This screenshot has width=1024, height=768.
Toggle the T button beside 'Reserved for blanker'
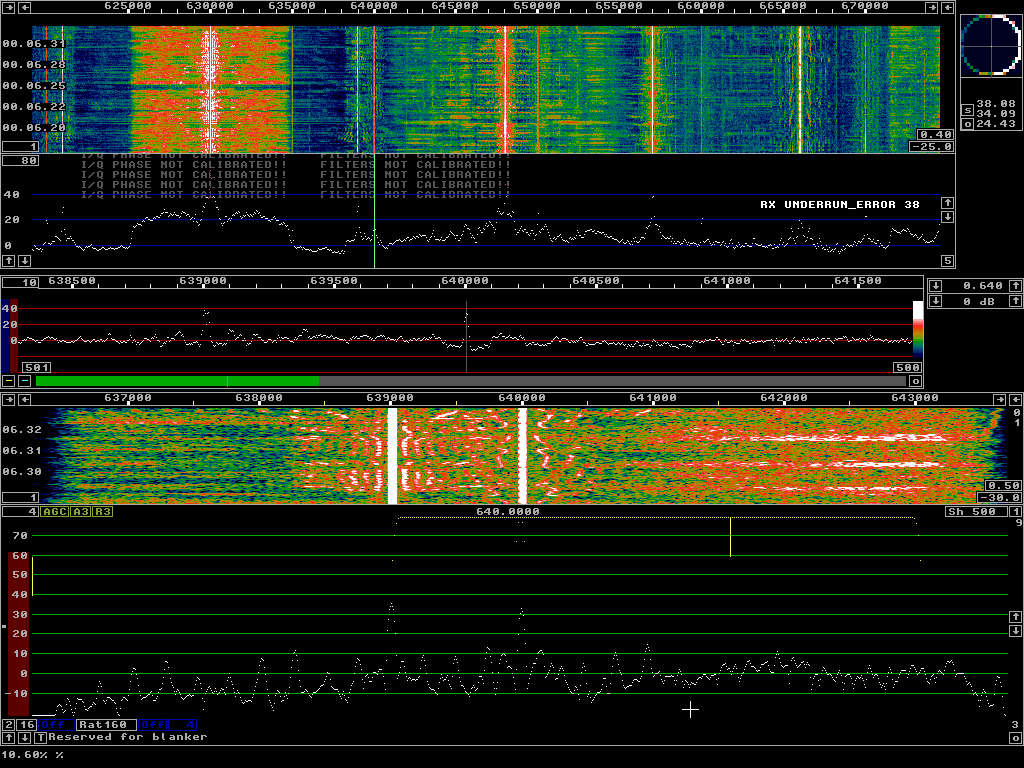point(40,737)
